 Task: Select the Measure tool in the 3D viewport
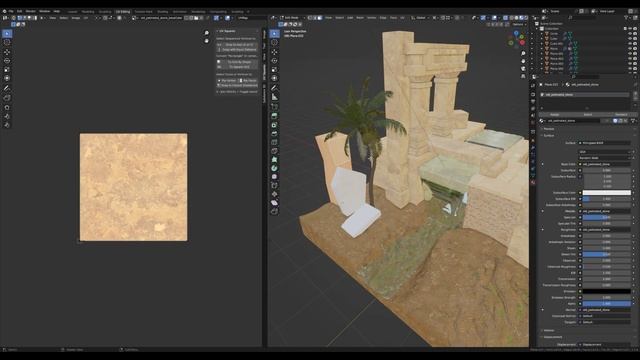click(274, 97)
